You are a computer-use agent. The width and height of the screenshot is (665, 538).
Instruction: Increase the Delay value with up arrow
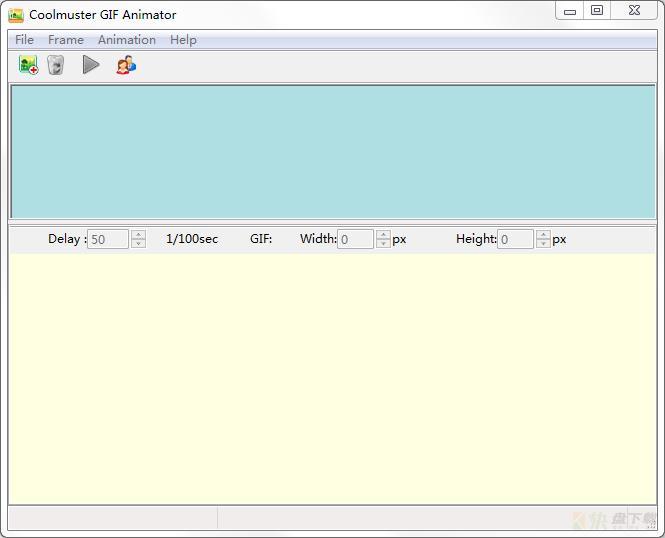(138, 234)
